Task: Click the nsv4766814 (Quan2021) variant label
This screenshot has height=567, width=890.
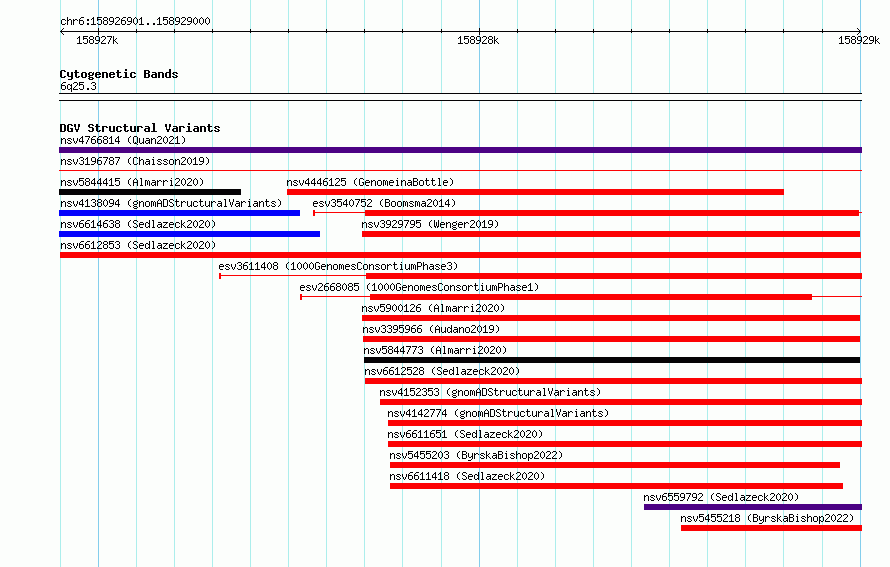Action: coord(123,140)
